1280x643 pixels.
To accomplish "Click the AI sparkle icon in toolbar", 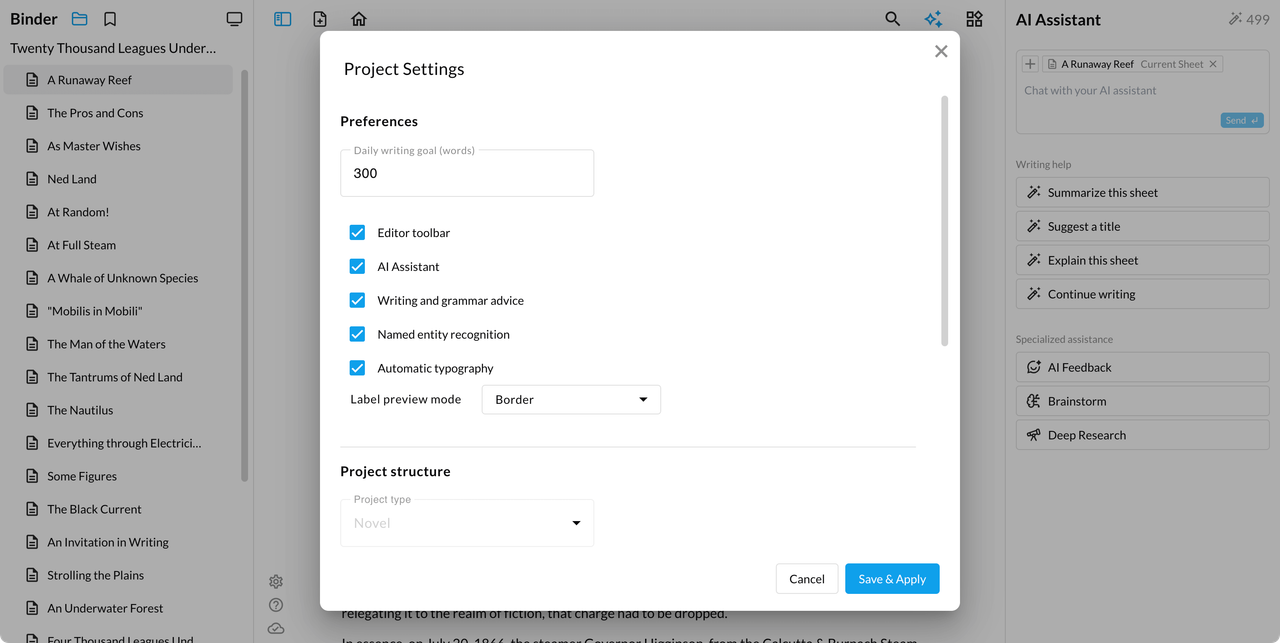I will pyautogui.click(x=933, y=19).
